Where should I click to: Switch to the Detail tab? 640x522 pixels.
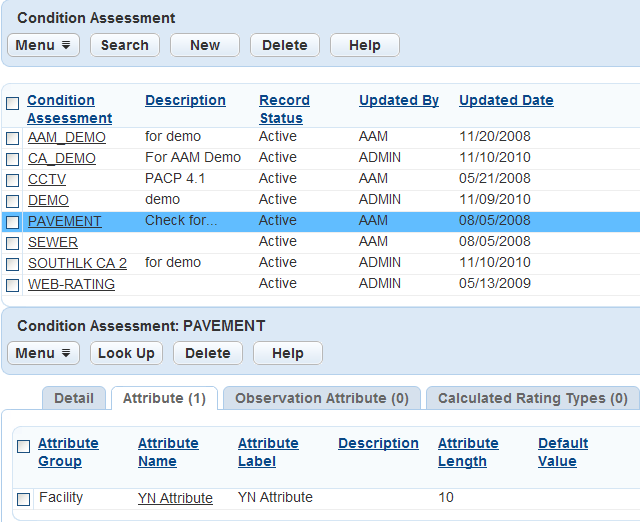pyautogui.click(x=74, y=398)
